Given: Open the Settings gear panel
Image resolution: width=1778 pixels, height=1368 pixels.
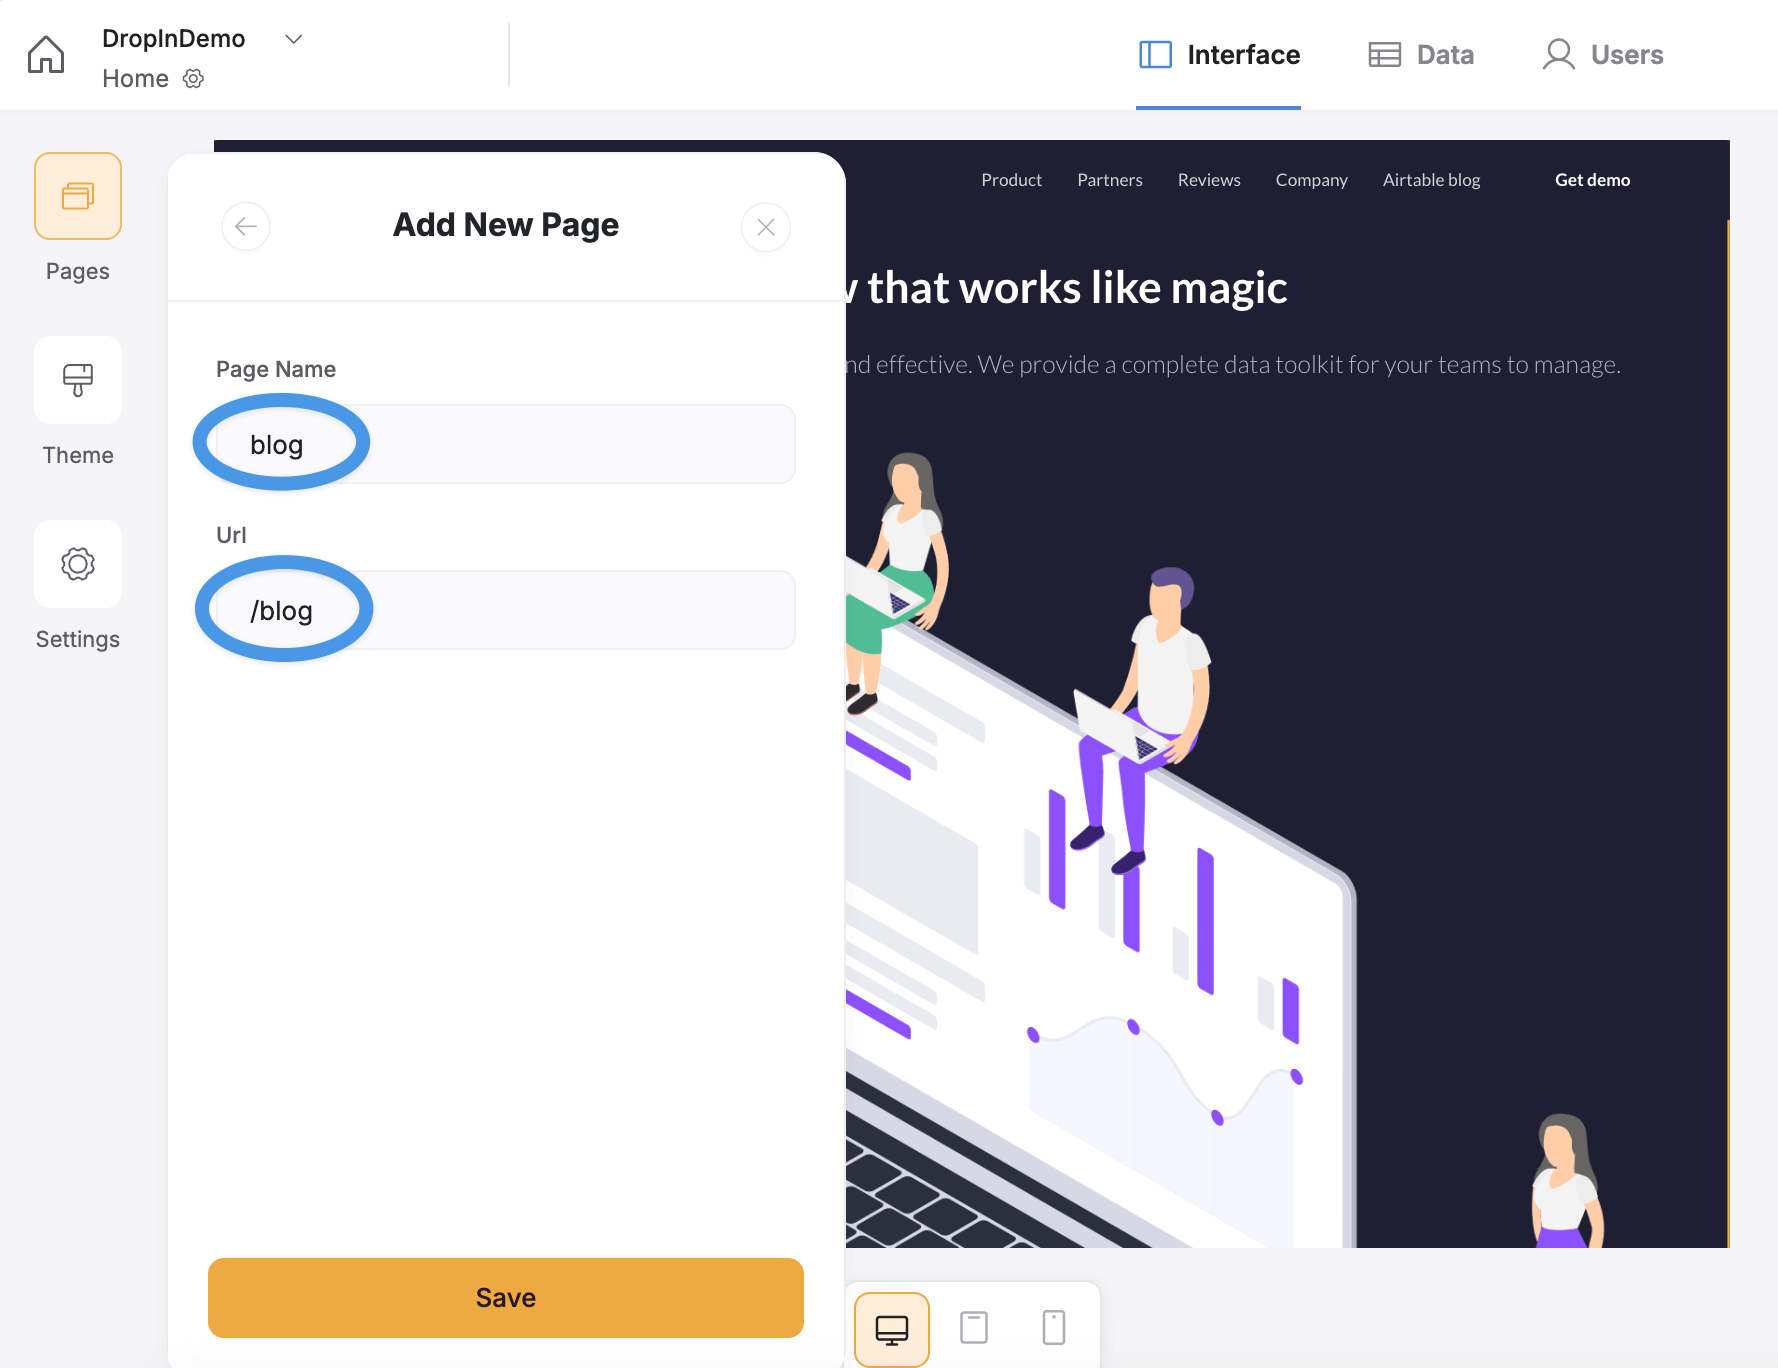Looking at the screenshot, I should pos(78,564).
